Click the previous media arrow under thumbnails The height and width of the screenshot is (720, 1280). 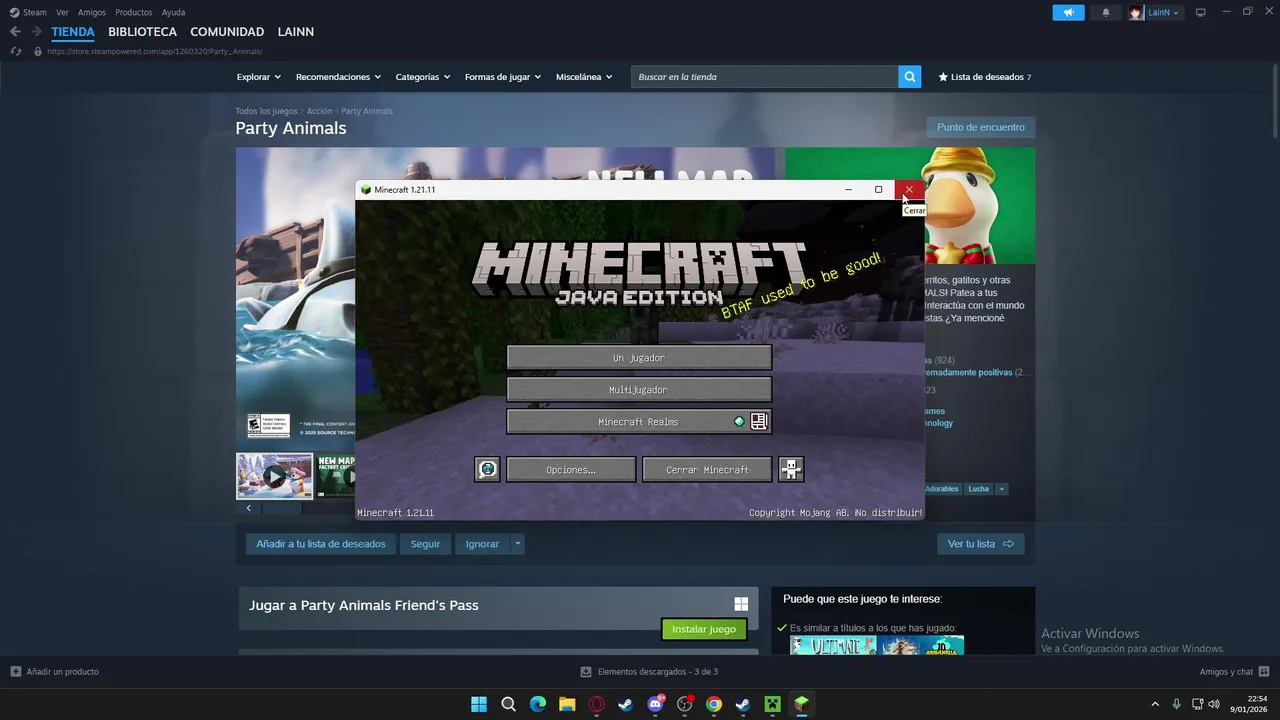(249, 508)
